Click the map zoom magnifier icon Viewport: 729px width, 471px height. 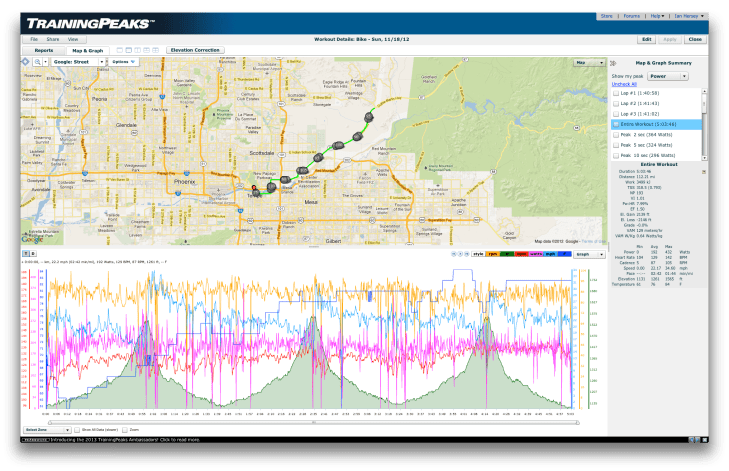coord(37,61)
